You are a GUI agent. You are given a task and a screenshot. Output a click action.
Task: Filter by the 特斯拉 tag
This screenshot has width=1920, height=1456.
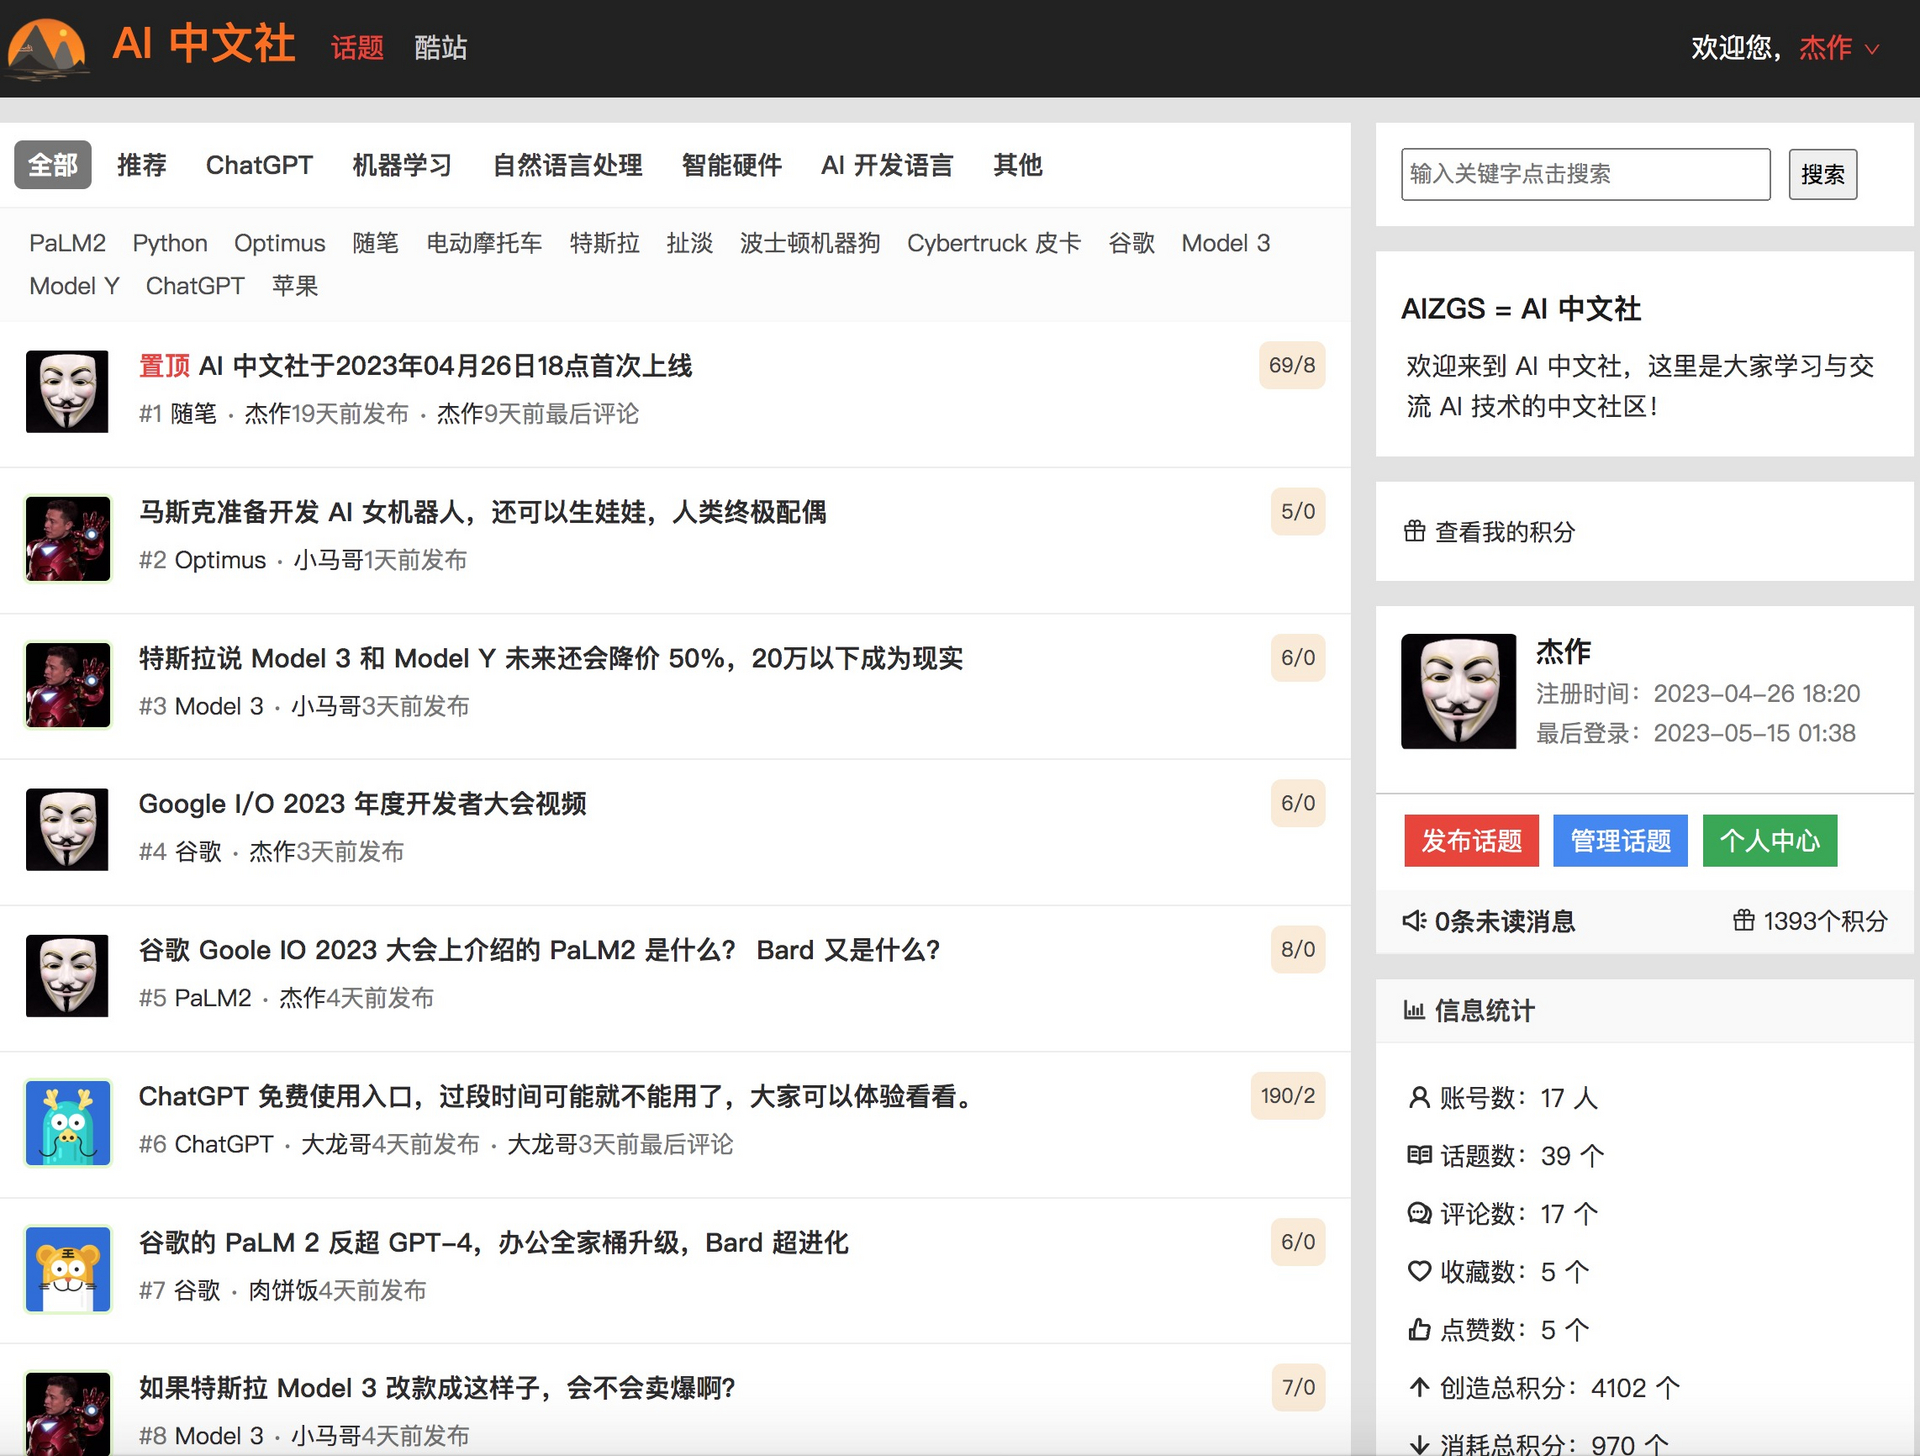point(604,243)
